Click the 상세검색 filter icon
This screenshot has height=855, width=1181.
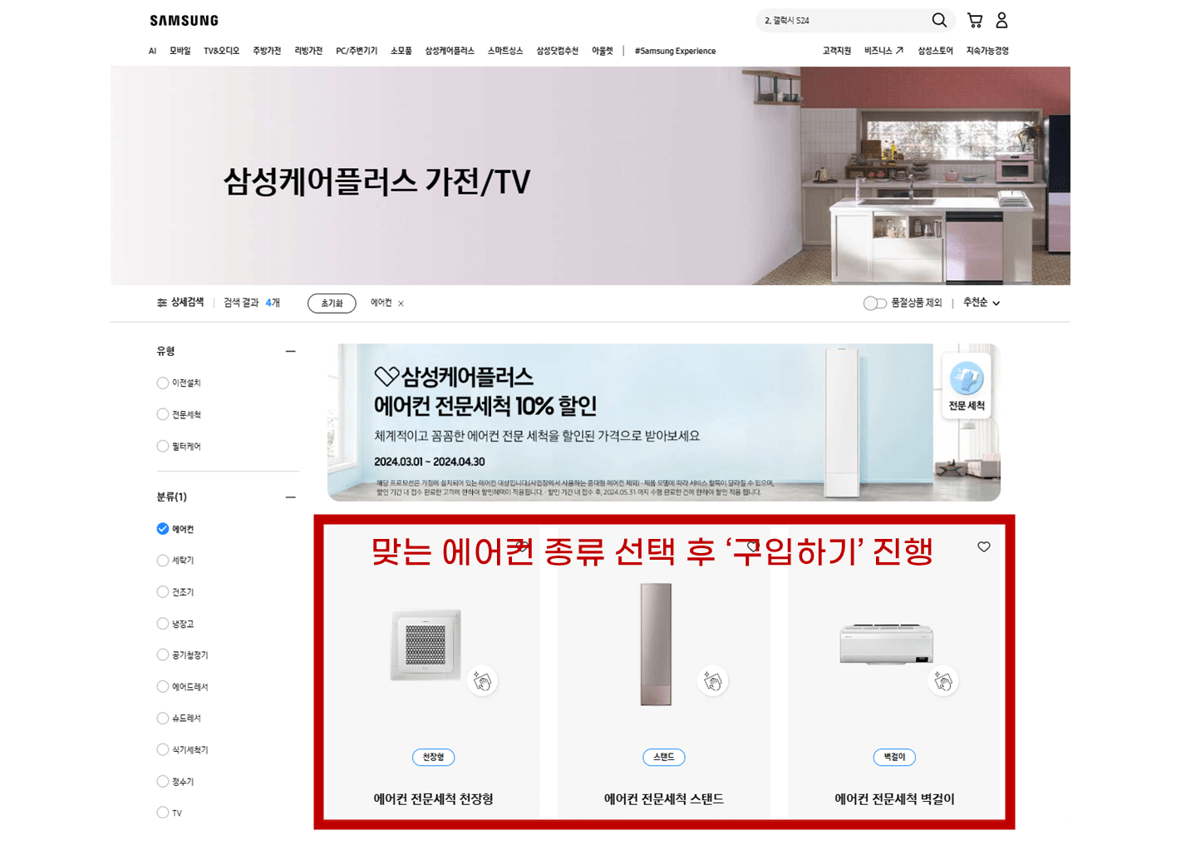(161, 303)
